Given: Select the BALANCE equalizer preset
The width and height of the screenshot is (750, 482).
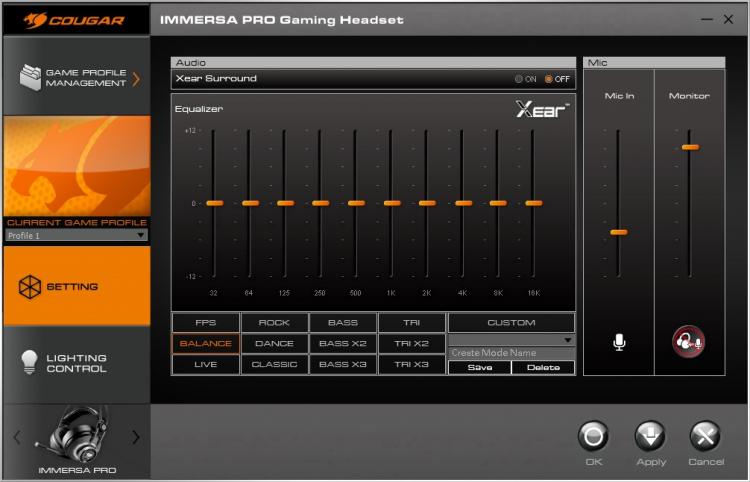Looking at the screenshot, I should coord(206,343).
